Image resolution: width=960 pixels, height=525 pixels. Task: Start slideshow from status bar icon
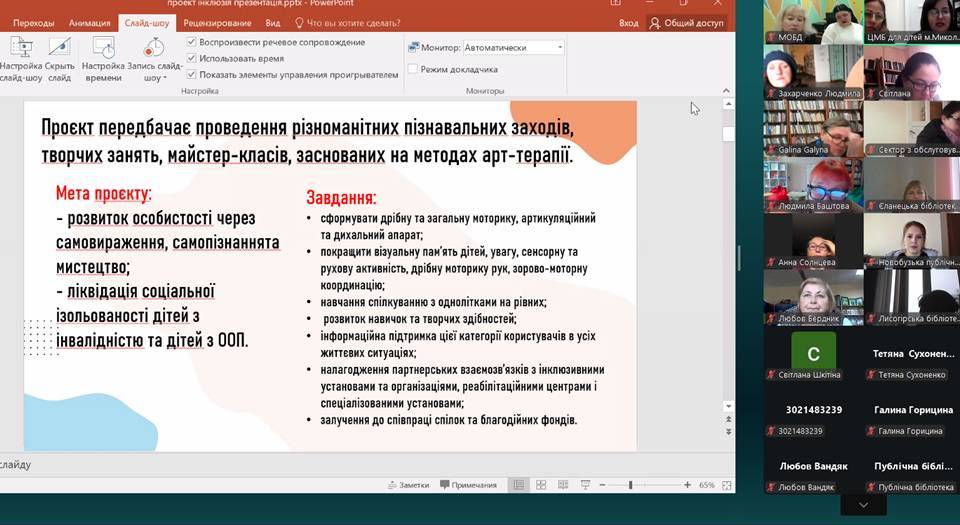click(x=585, y=485)
